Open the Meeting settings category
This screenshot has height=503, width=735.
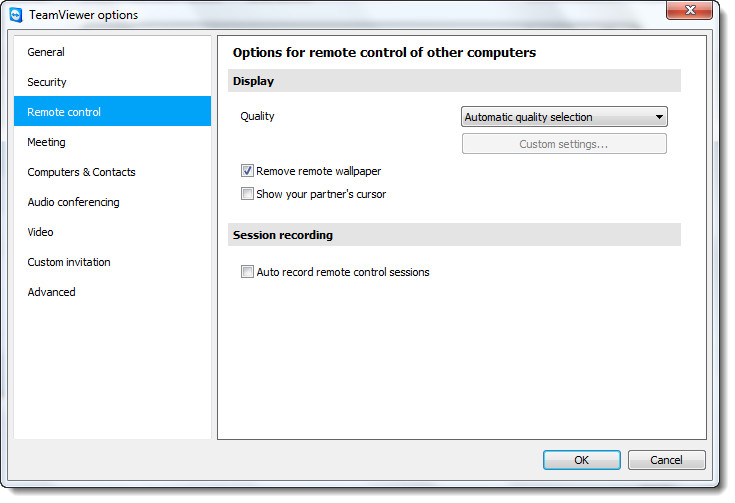pos(112,142)
